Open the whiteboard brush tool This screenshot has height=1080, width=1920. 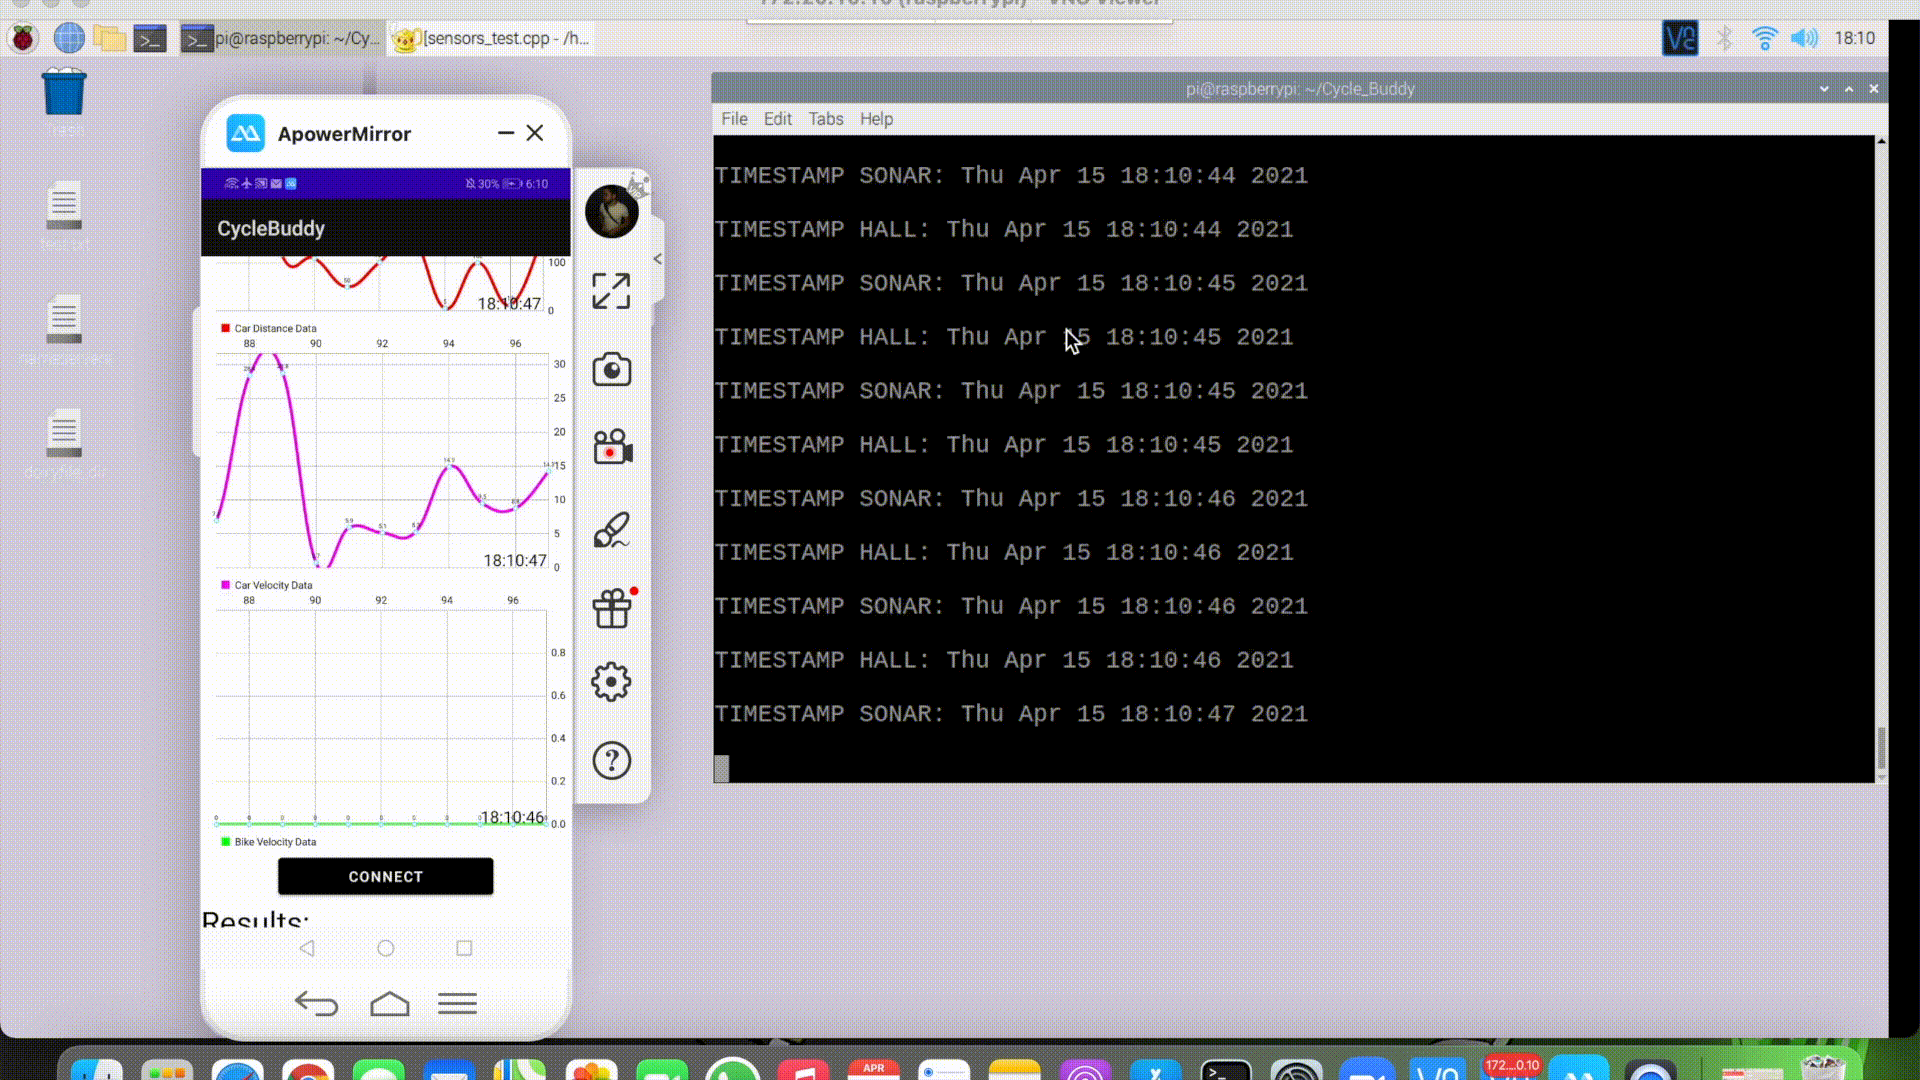[611, 530]
